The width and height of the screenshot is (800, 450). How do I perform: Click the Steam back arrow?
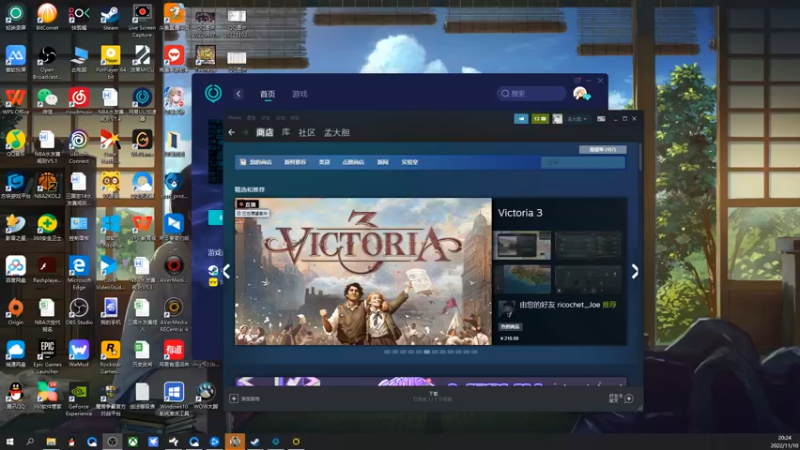point(232,132)
